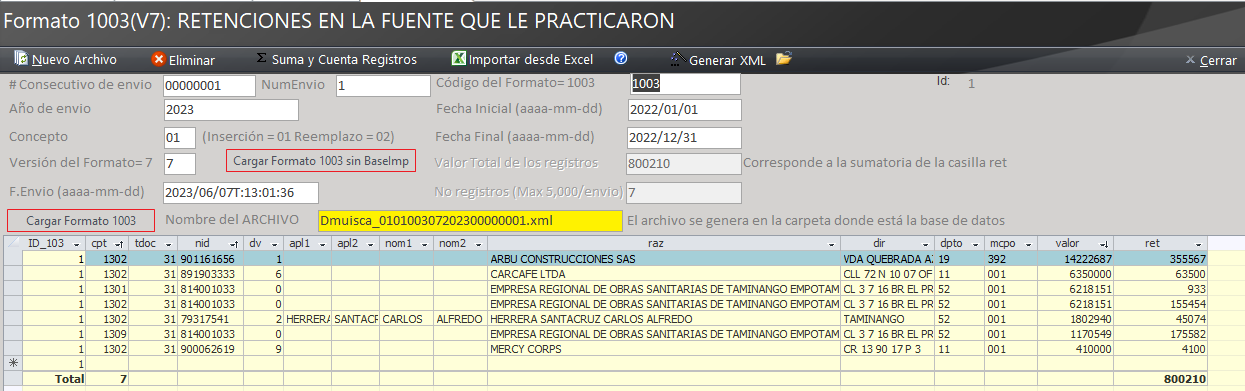
Task: Click dir cell TAMINANGO
Action: click(x=888, y=320)
